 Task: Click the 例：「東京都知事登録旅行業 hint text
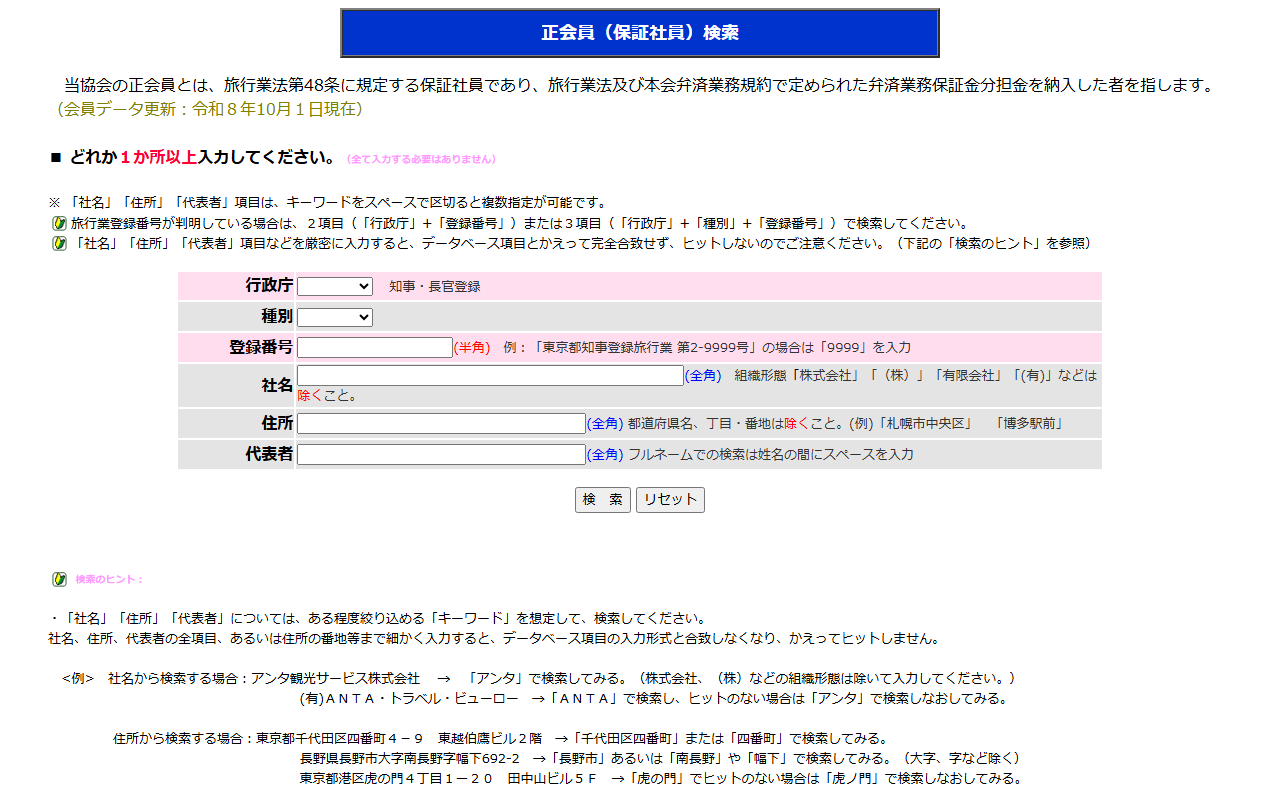pyautogui.click(x=707, y=347)
